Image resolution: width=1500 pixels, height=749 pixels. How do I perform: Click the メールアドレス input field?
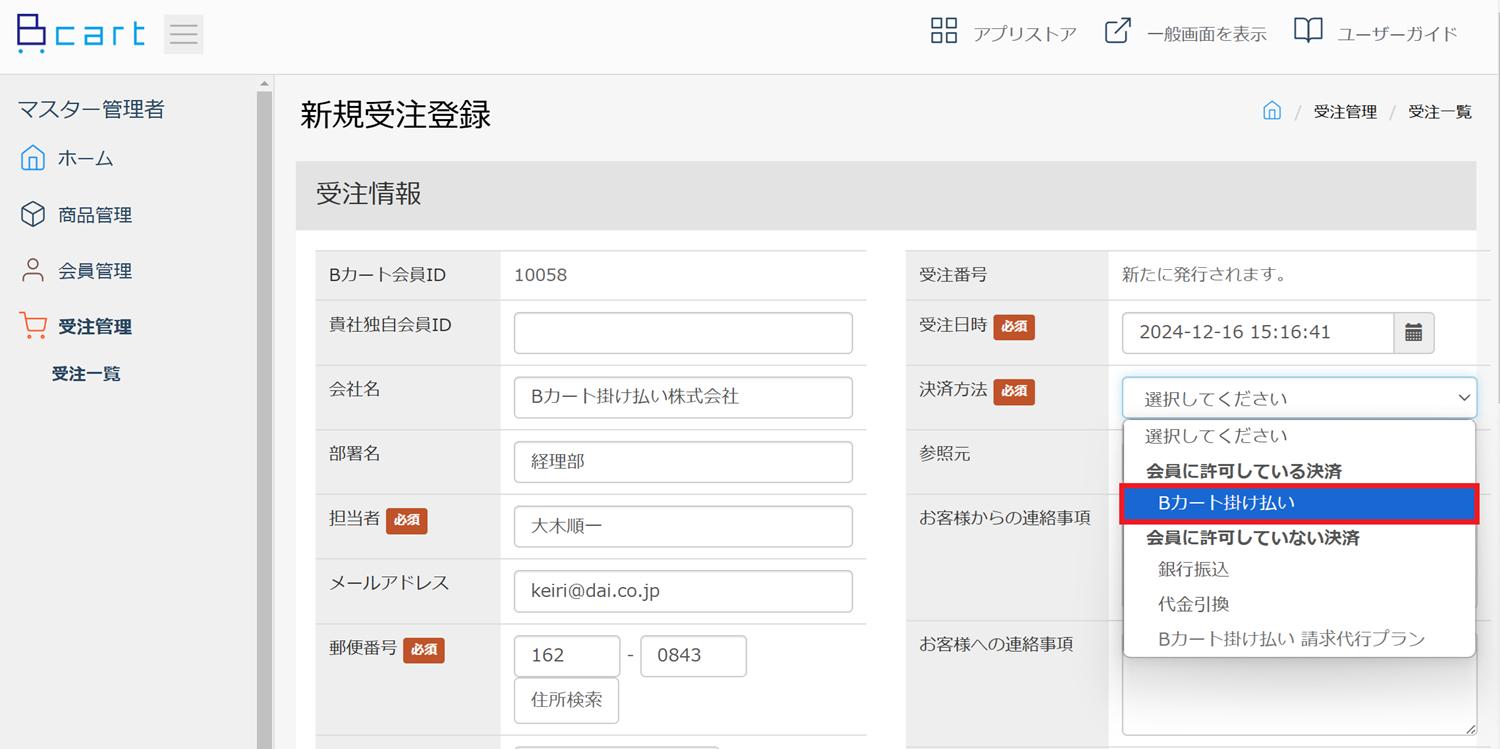click(x=683, y=591)
